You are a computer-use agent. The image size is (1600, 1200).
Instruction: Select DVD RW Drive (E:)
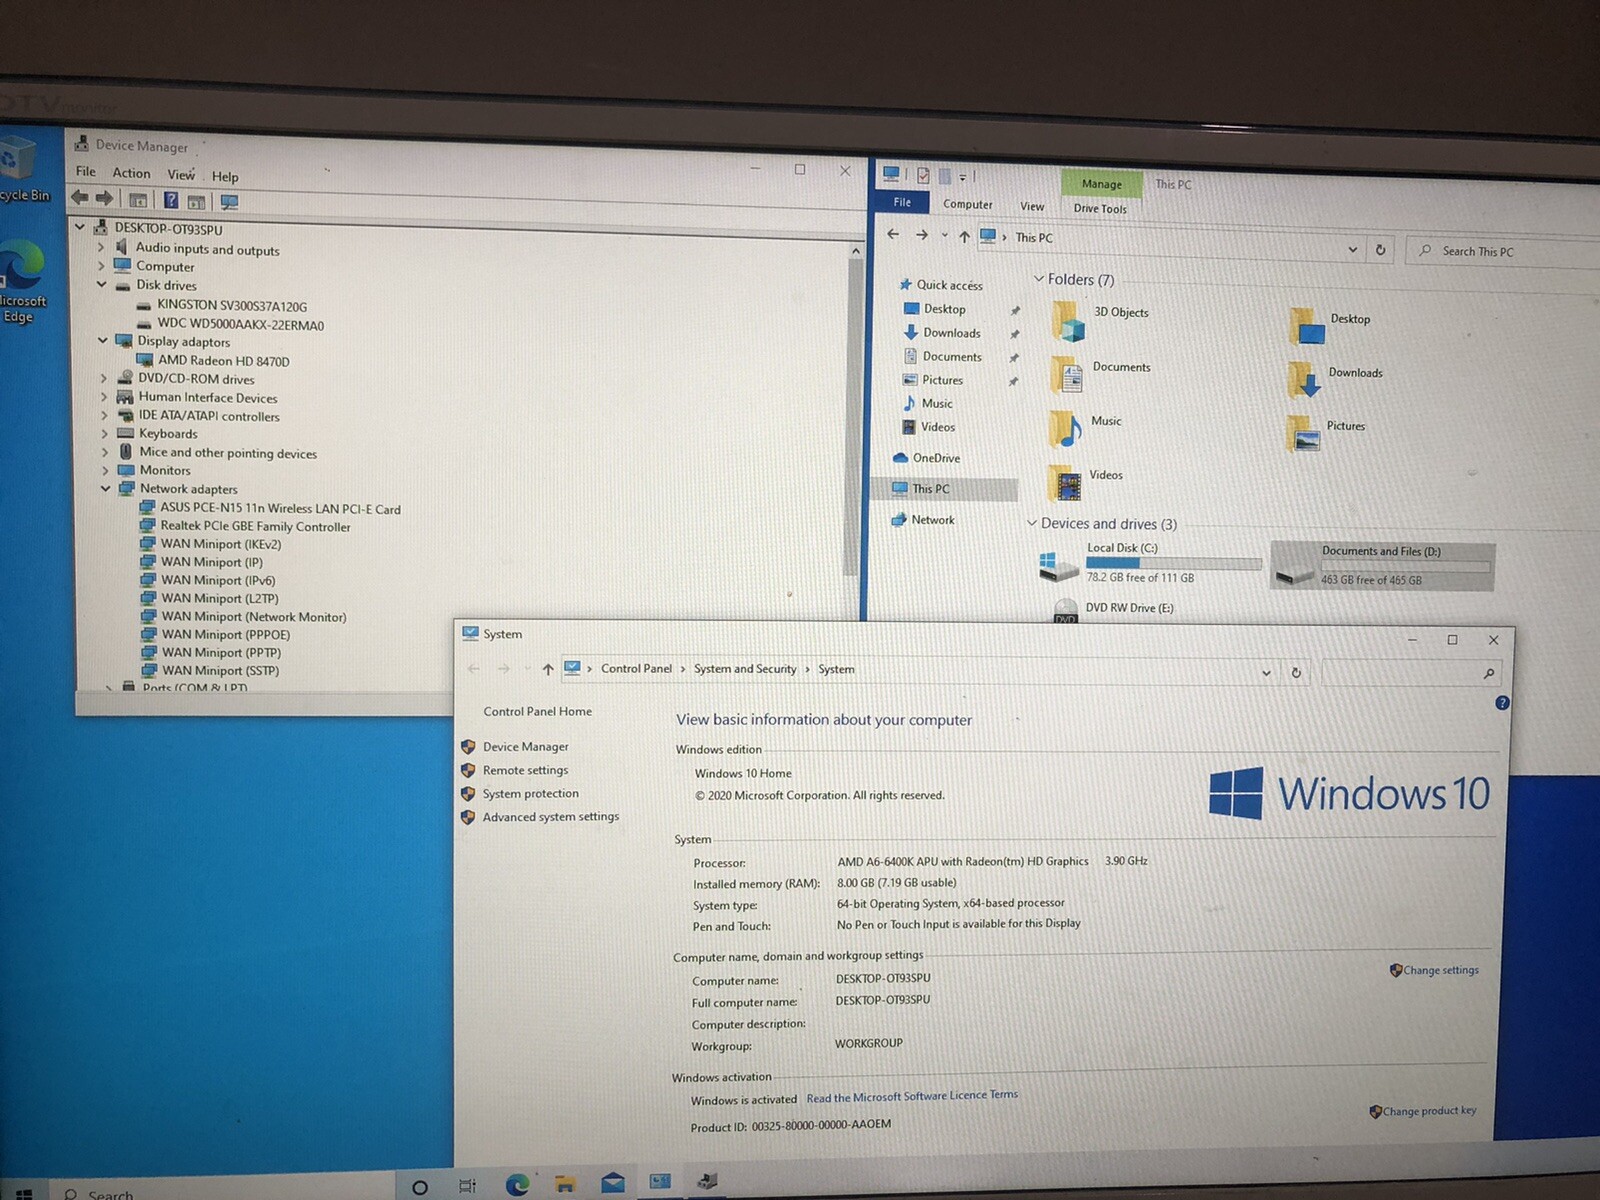(x=1114, y=608)
